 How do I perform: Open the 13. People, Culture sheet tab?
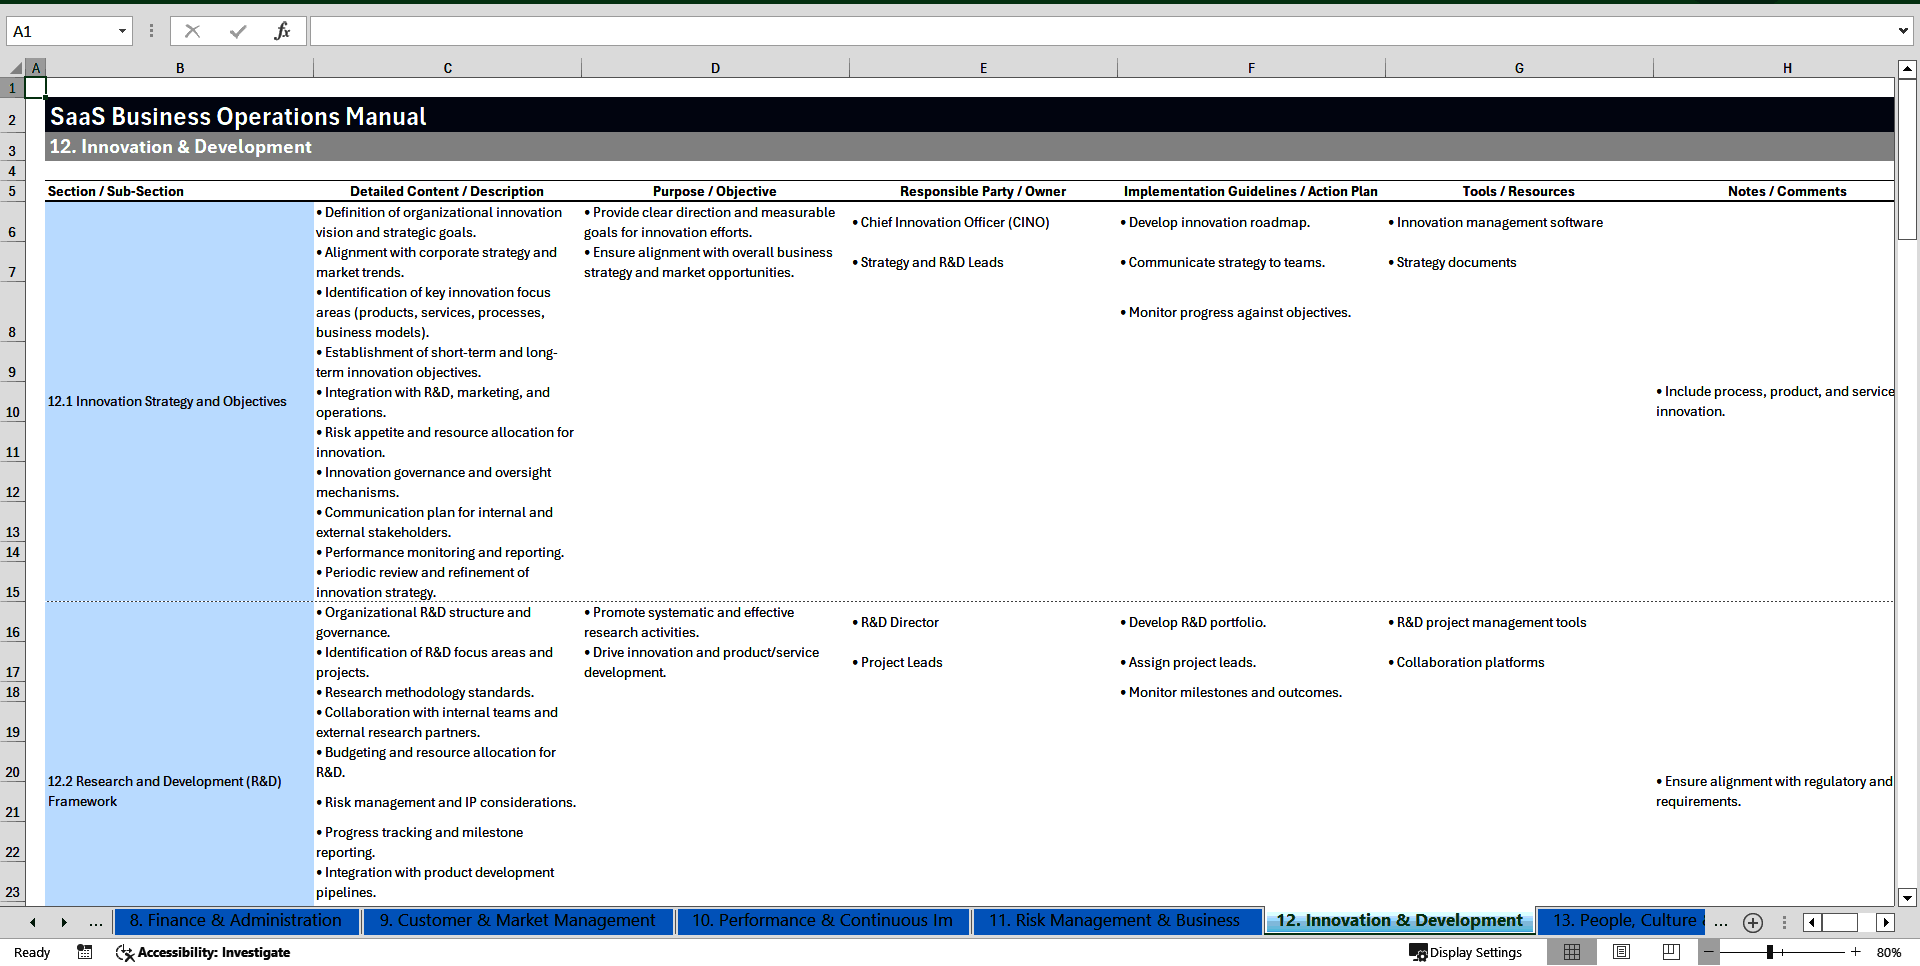point(1621,921)
